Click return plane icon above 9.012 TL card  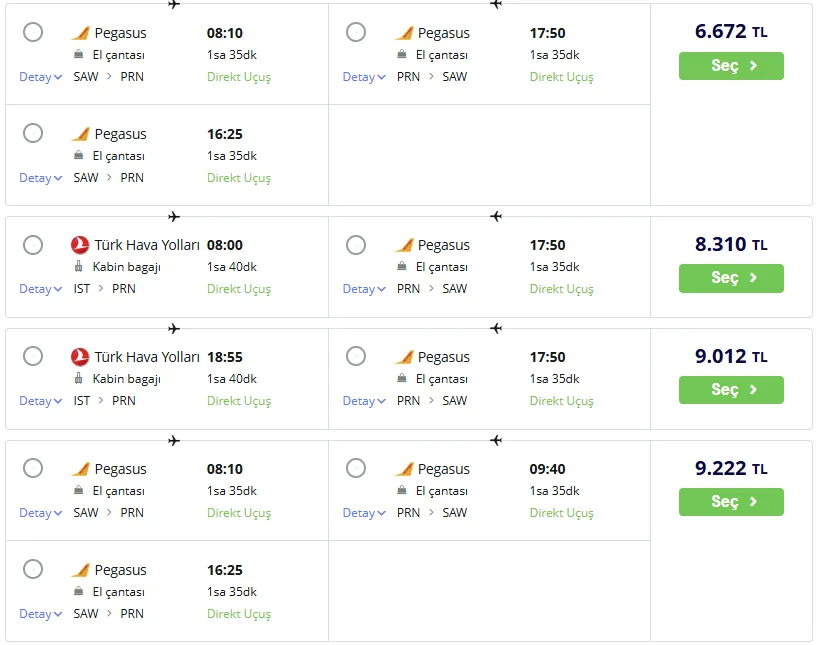click(x=496, y=328)
